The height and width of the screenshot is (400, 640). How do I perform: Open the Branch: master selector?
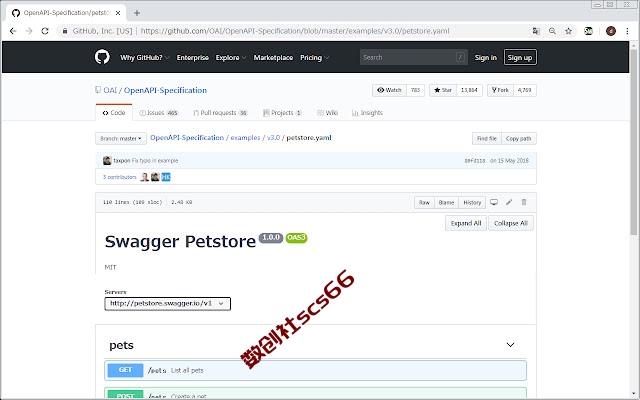[x=120, y=138]
